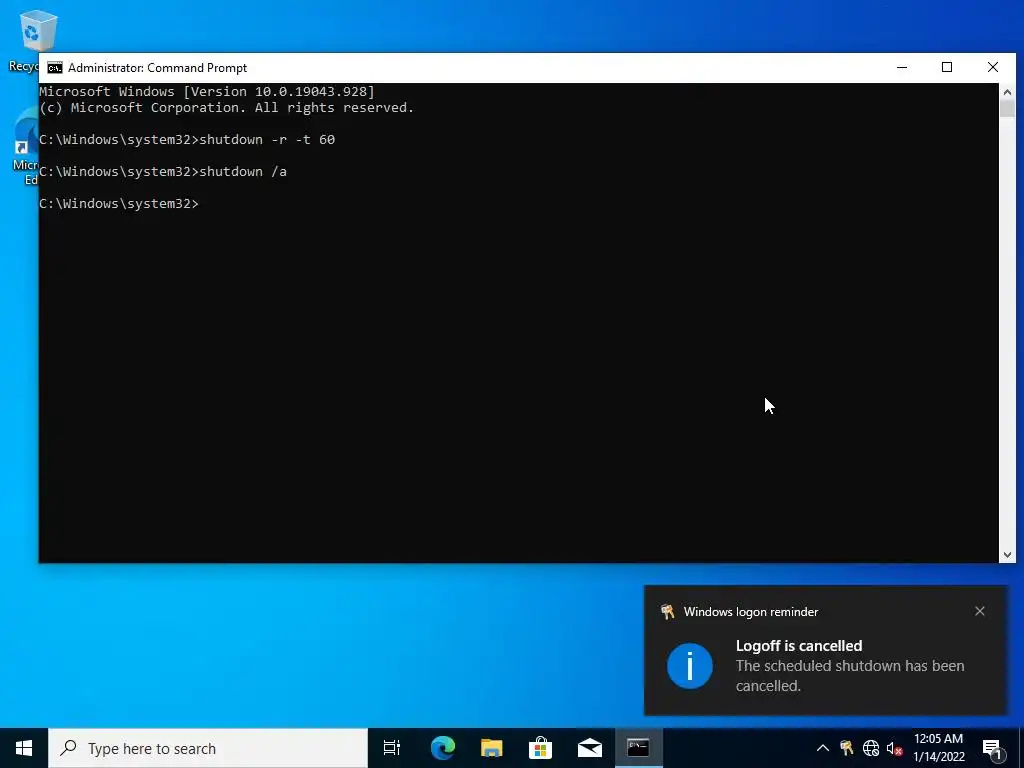Click the muted volume tray icon
Screen dimensions: 1024x768
895,748
